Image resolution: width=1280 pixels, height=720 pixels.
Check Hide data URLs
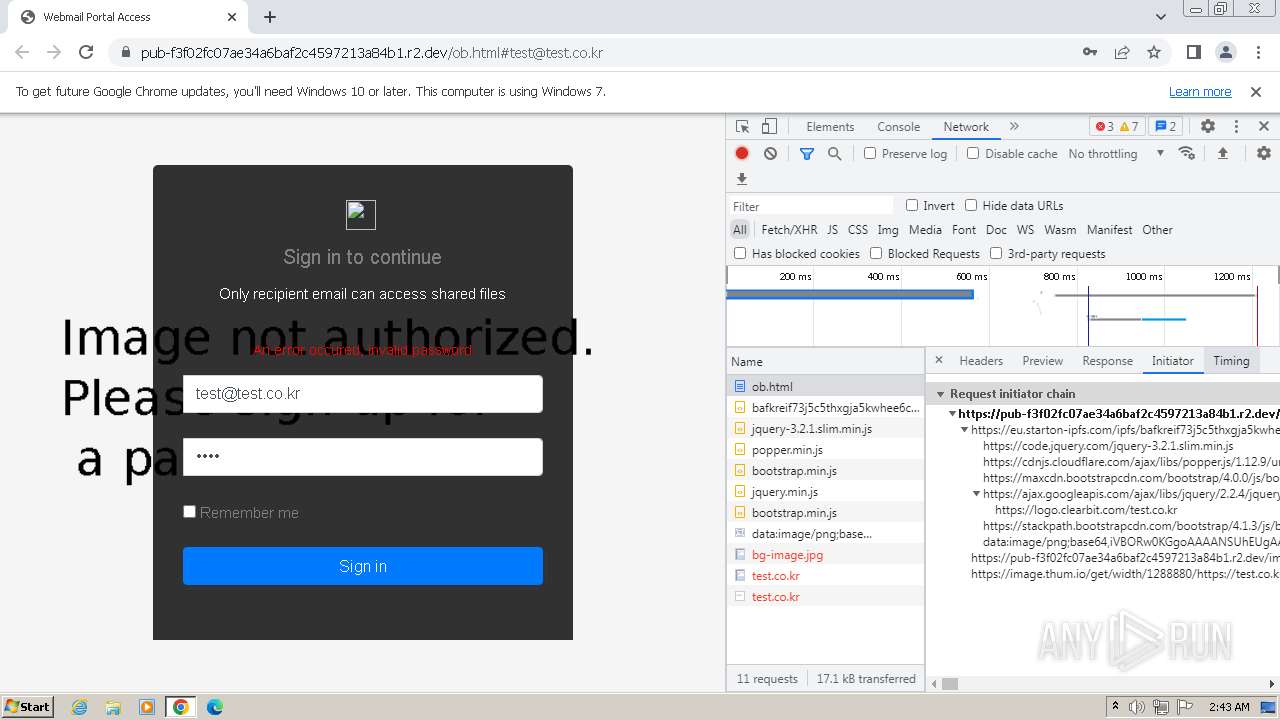pos(971,205)
